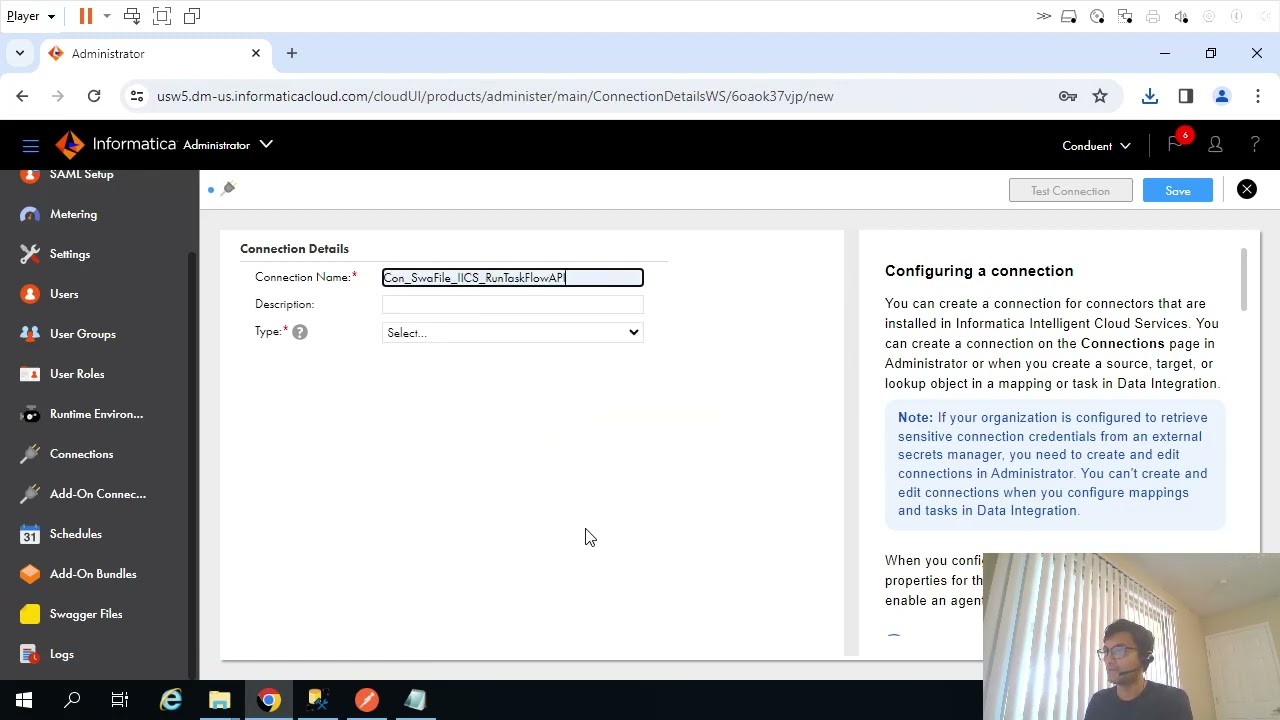The image size is (1280, 720).
Task: Open the notifications flag with badge
Action: [x=1175, y=145]
